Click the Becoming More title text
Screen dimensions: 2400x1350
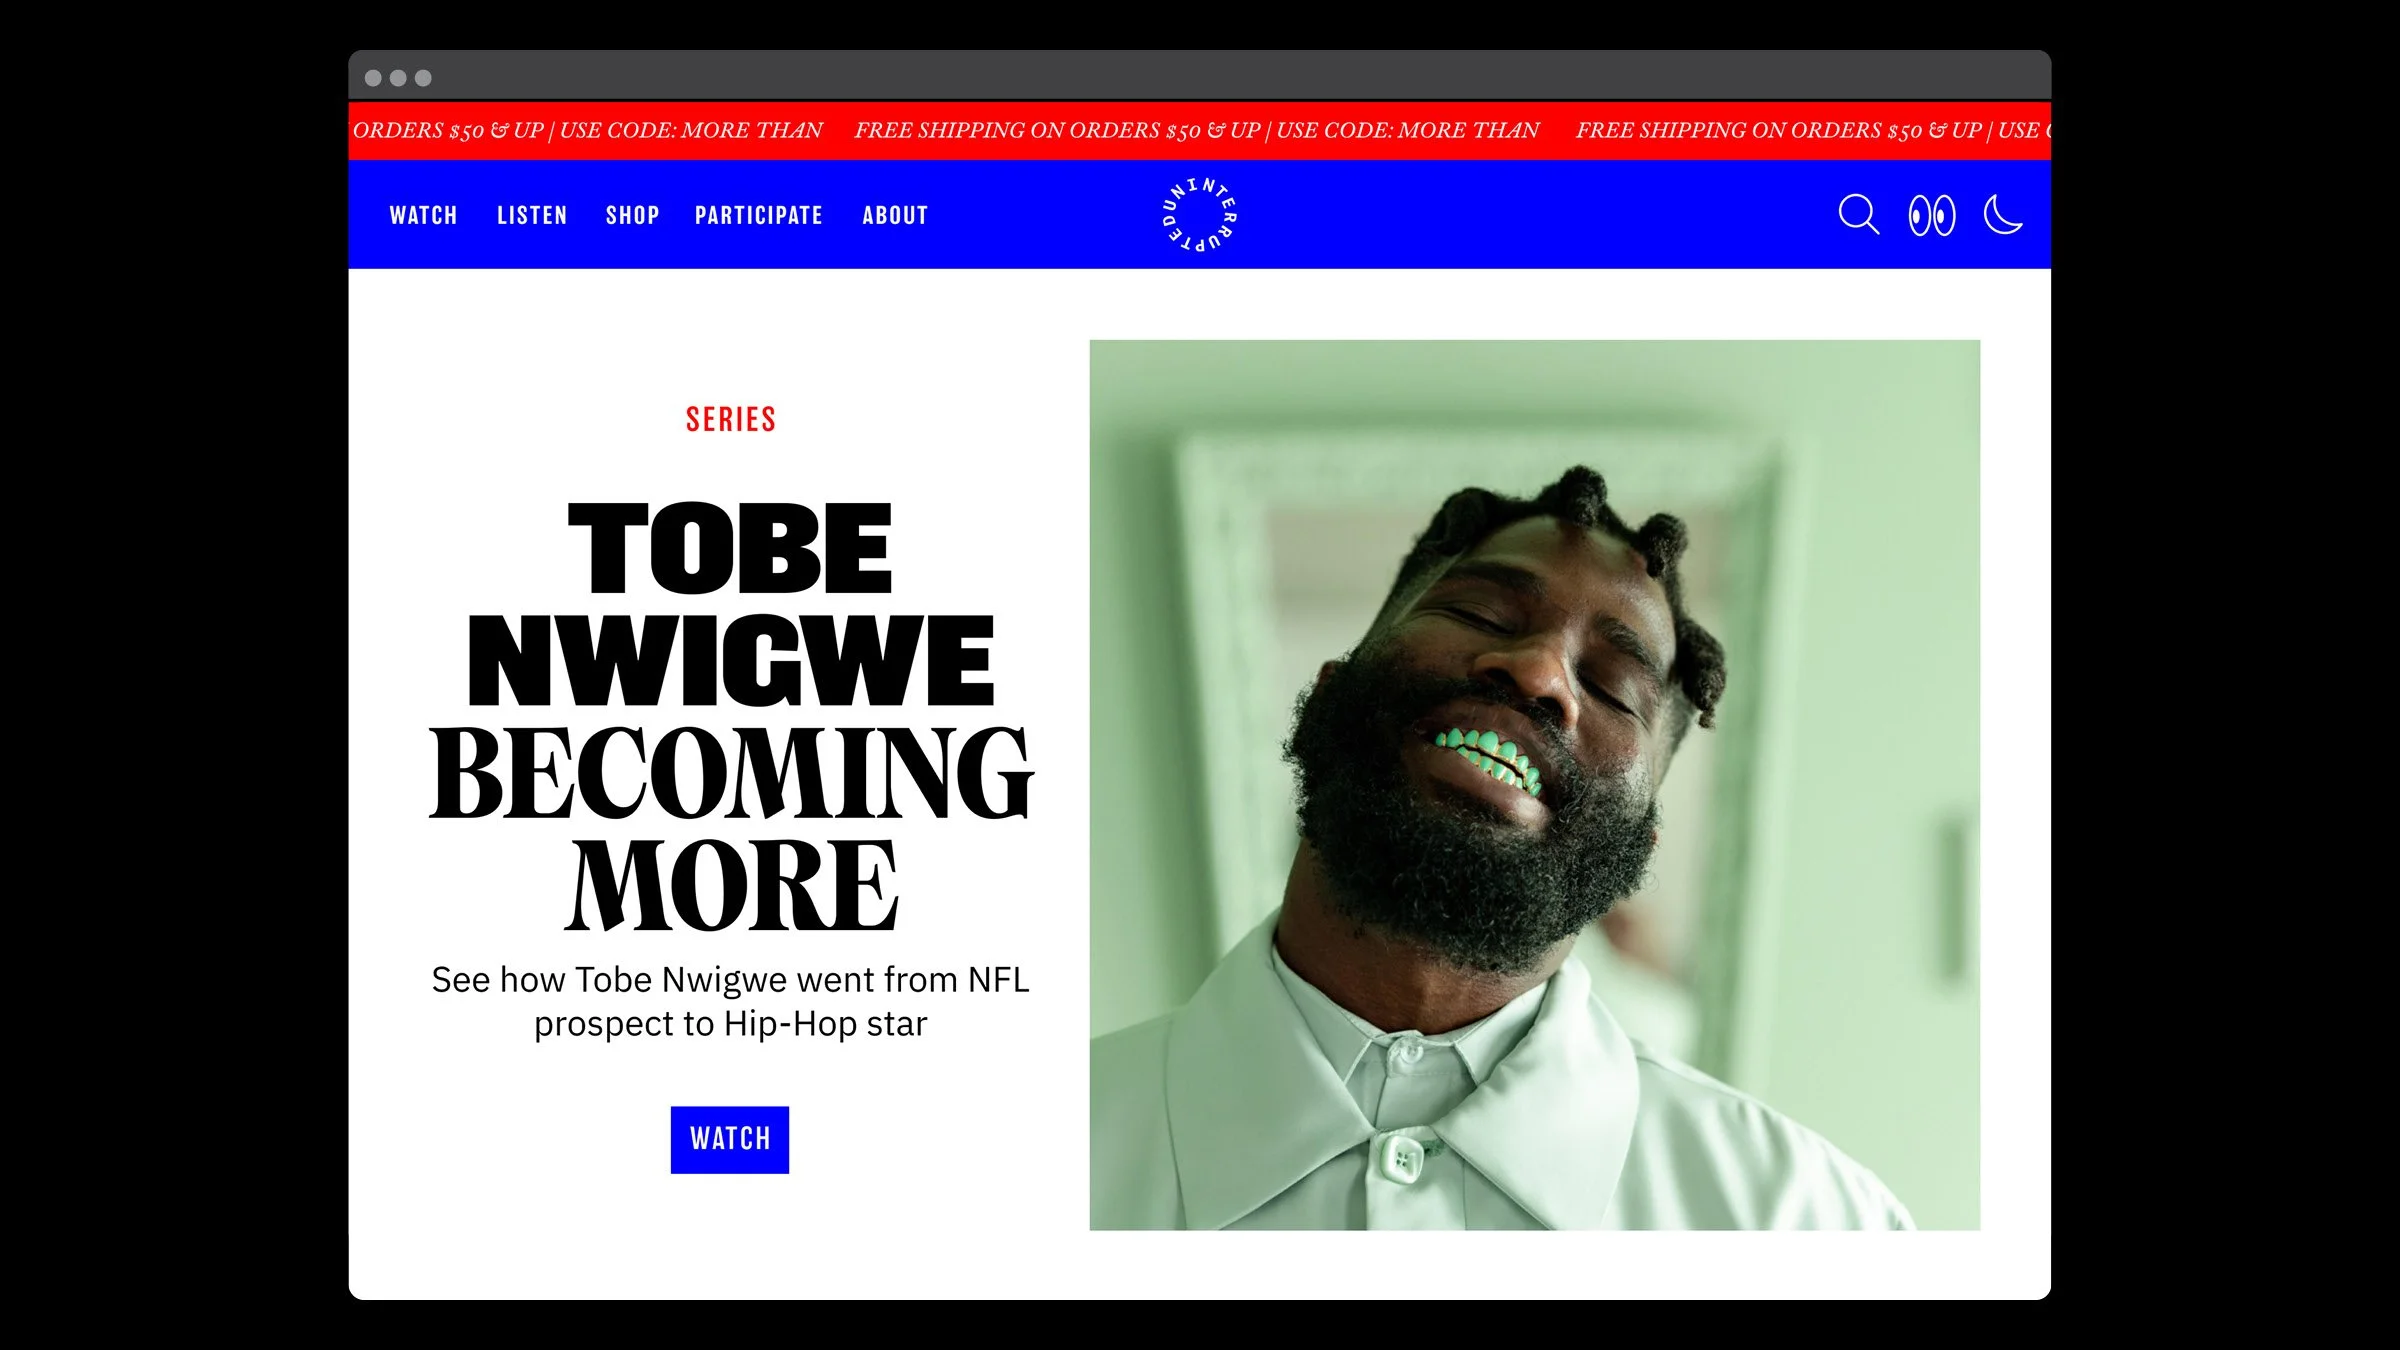731,828
